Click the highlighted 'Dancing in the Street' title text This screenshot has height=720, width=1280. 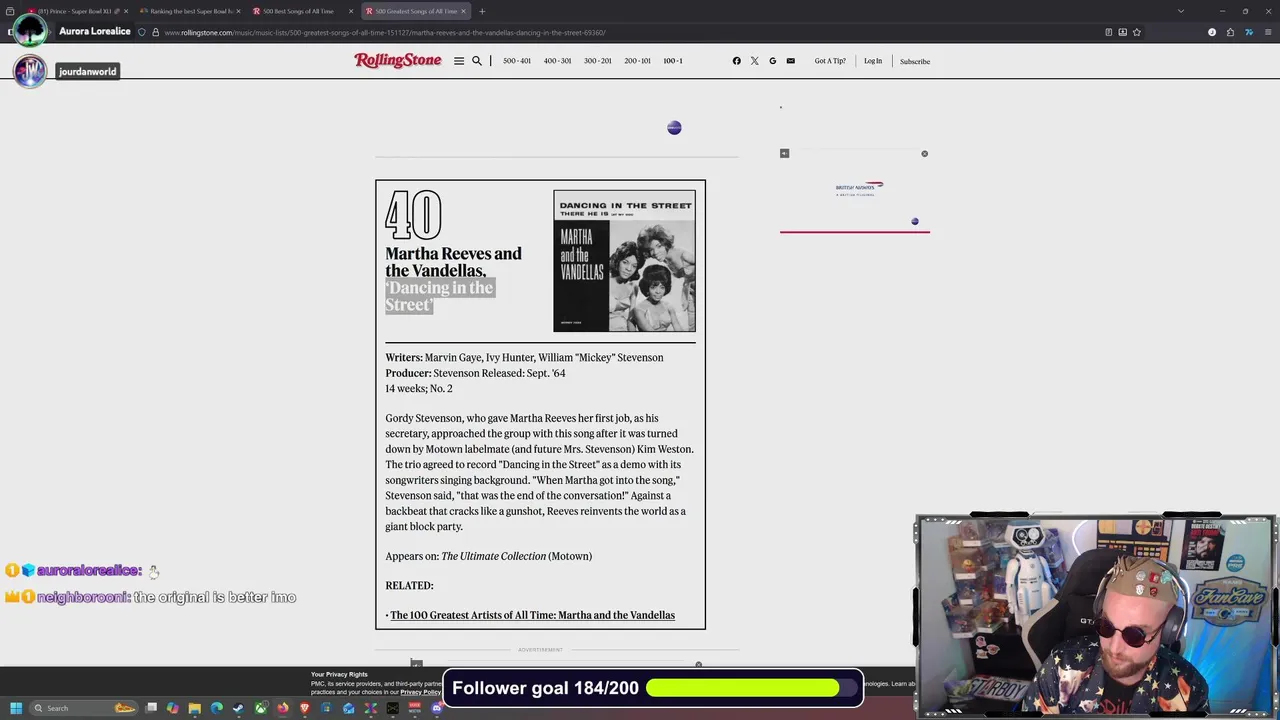(x=440, y=296)
